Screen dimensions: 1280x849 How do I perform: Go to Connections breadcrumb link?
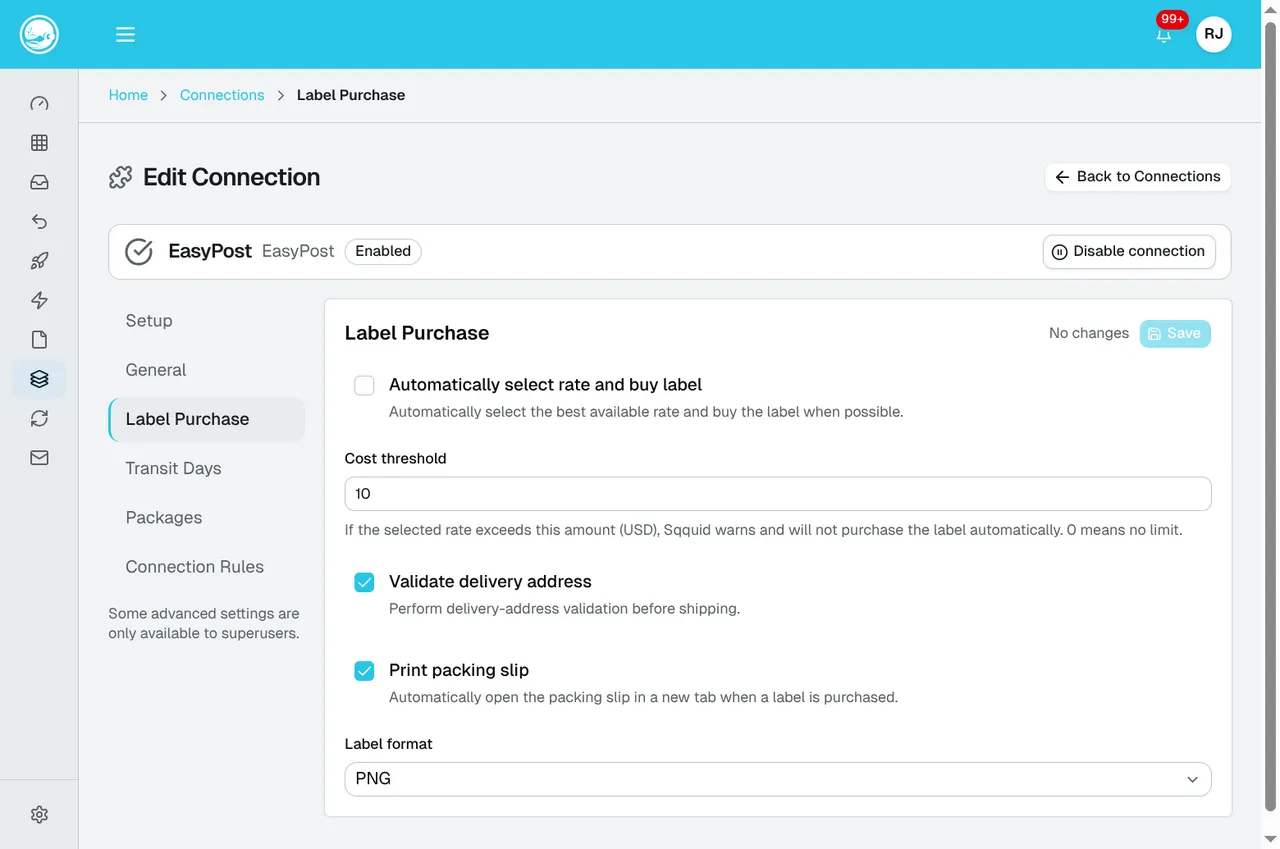[x=222, y=95]
